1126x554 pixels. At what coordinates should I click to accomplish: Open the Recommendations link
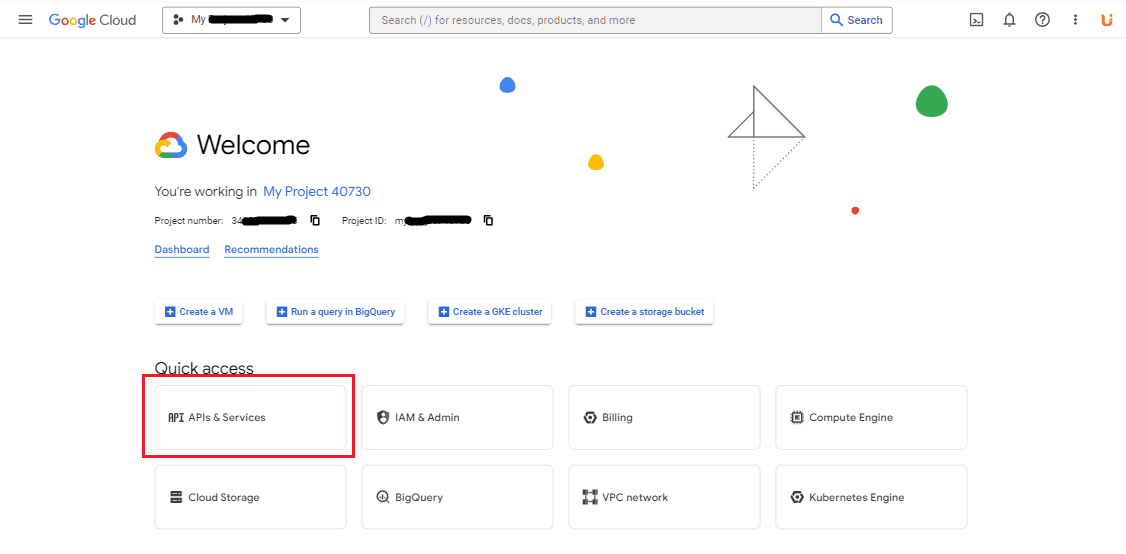271,250
